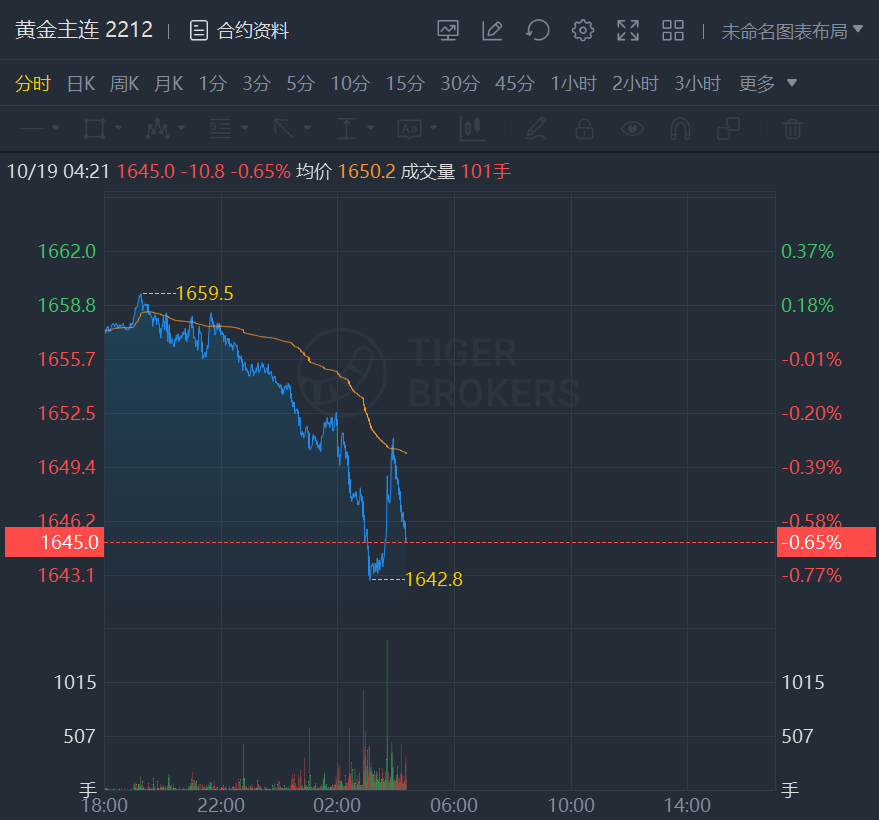Switch to the 日K timeframe tab
879x820 pixels.
80,84
